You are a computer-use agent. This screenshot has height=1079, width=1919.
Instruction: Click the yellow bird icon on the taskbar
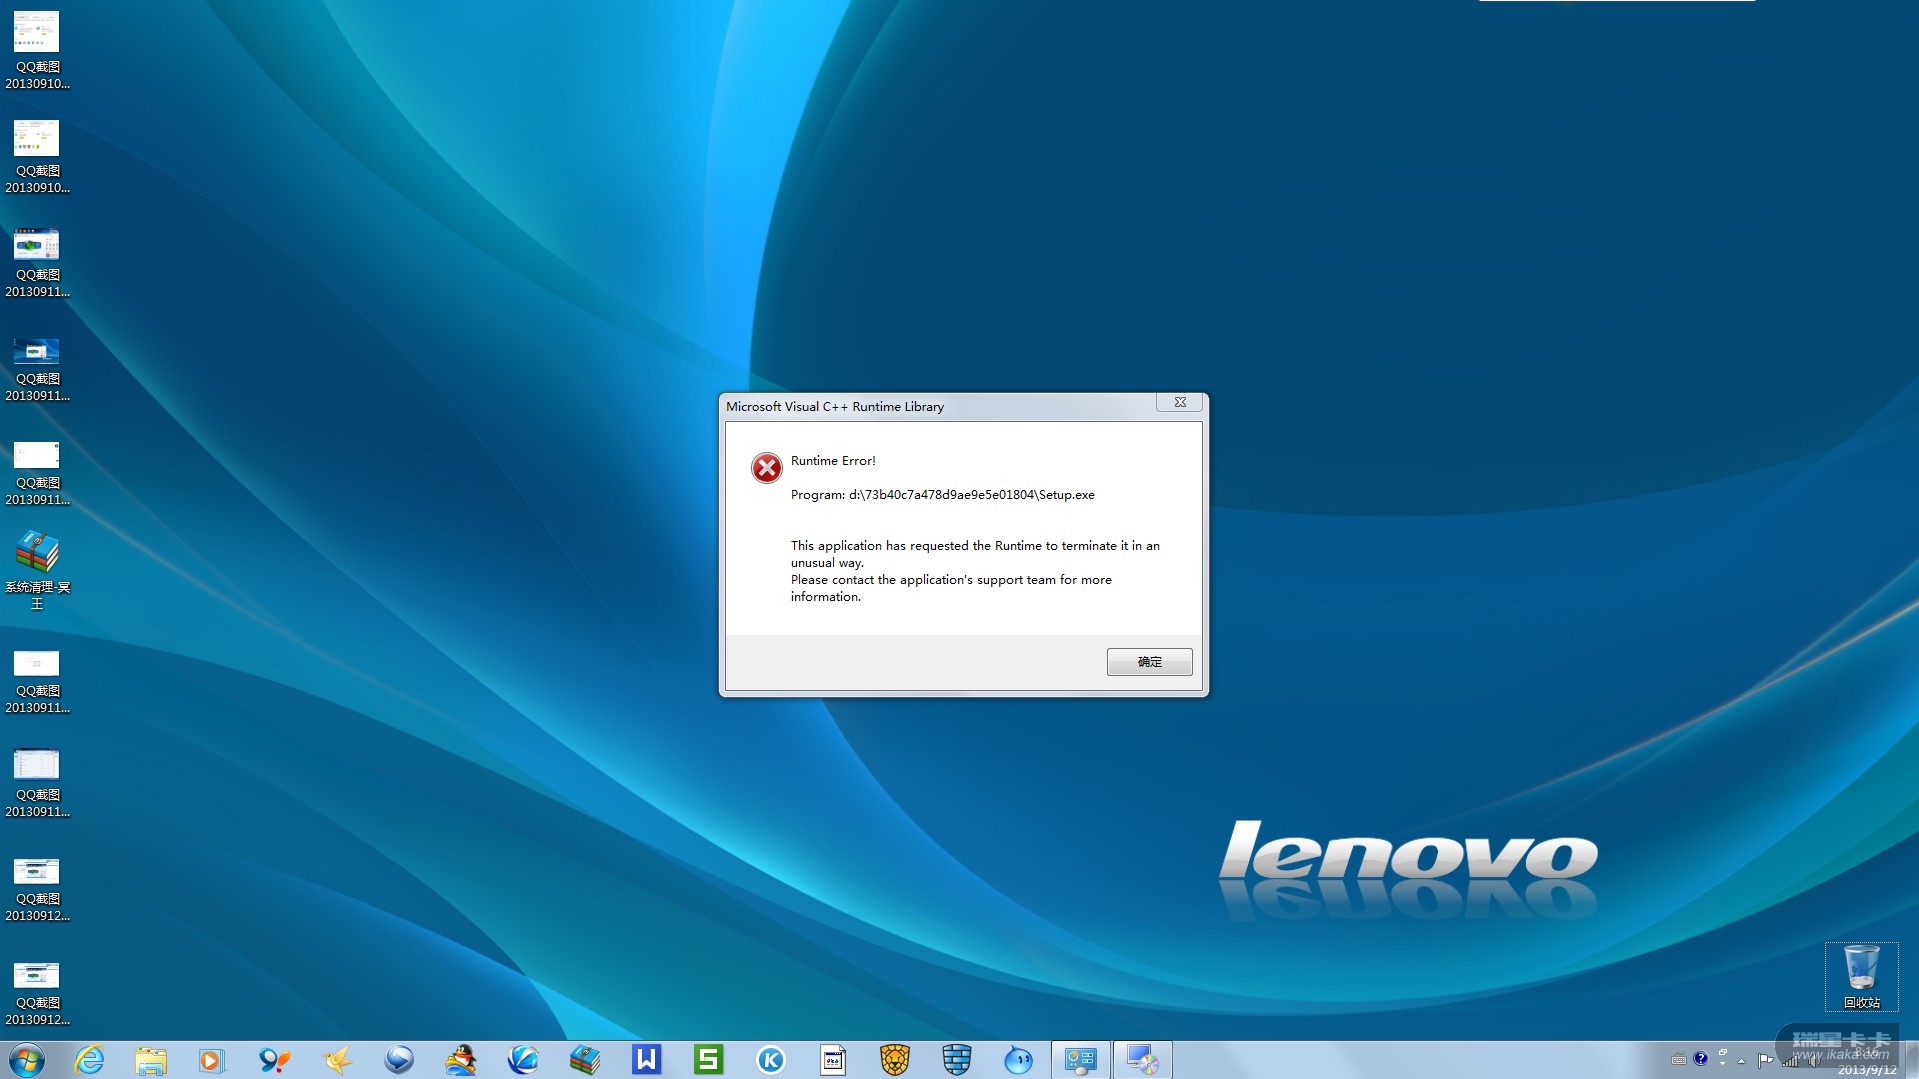click(337, 1060)
